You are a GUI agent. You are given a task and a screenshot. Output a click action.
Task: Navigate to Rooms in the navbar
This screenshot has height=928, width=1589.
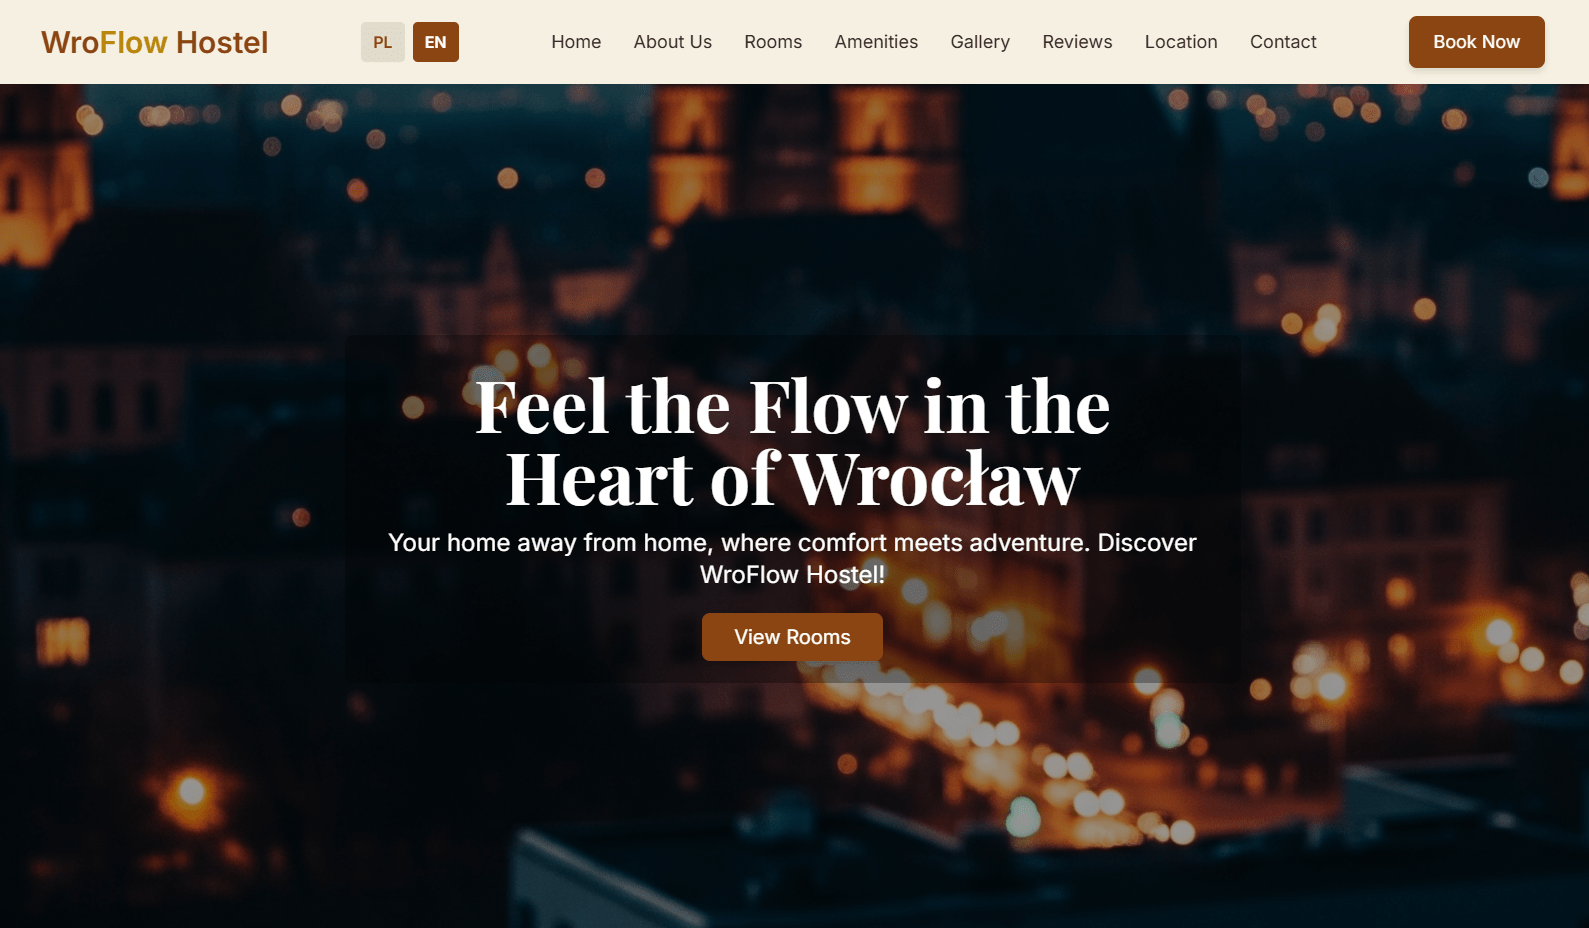773,42
